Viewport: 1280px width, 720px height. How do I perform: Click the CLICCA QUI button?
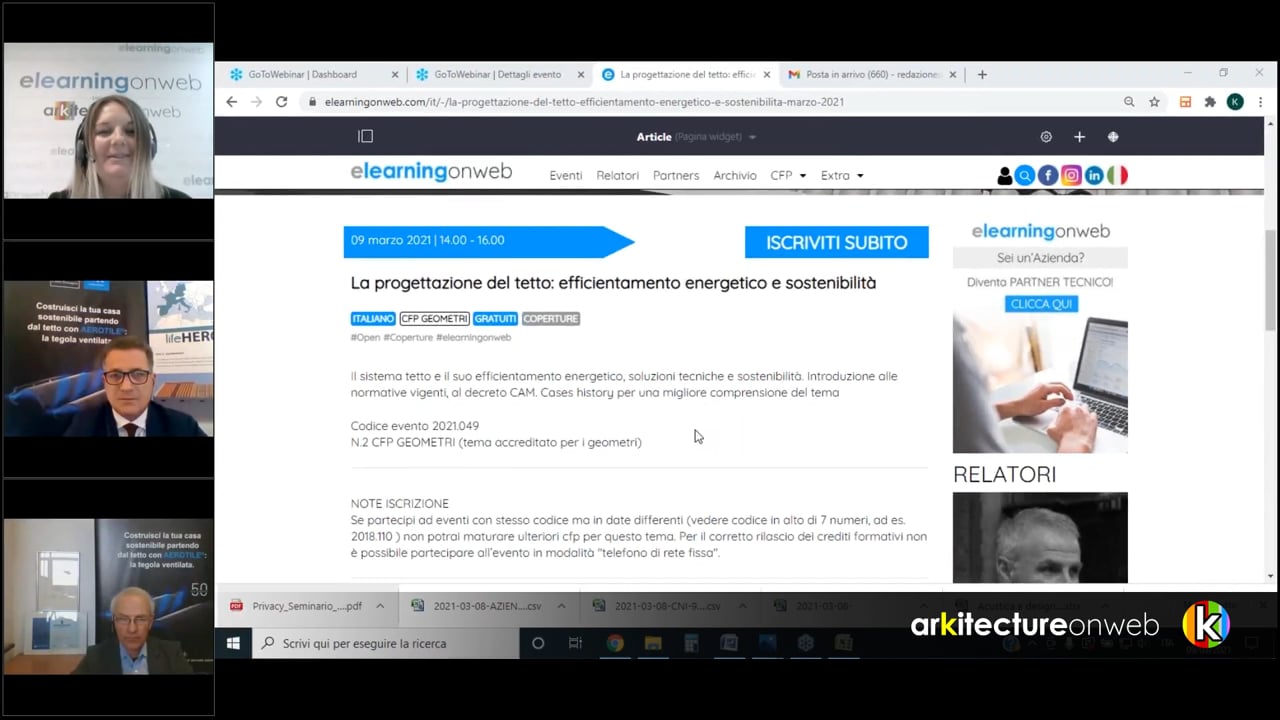(x=1041, y=303)
